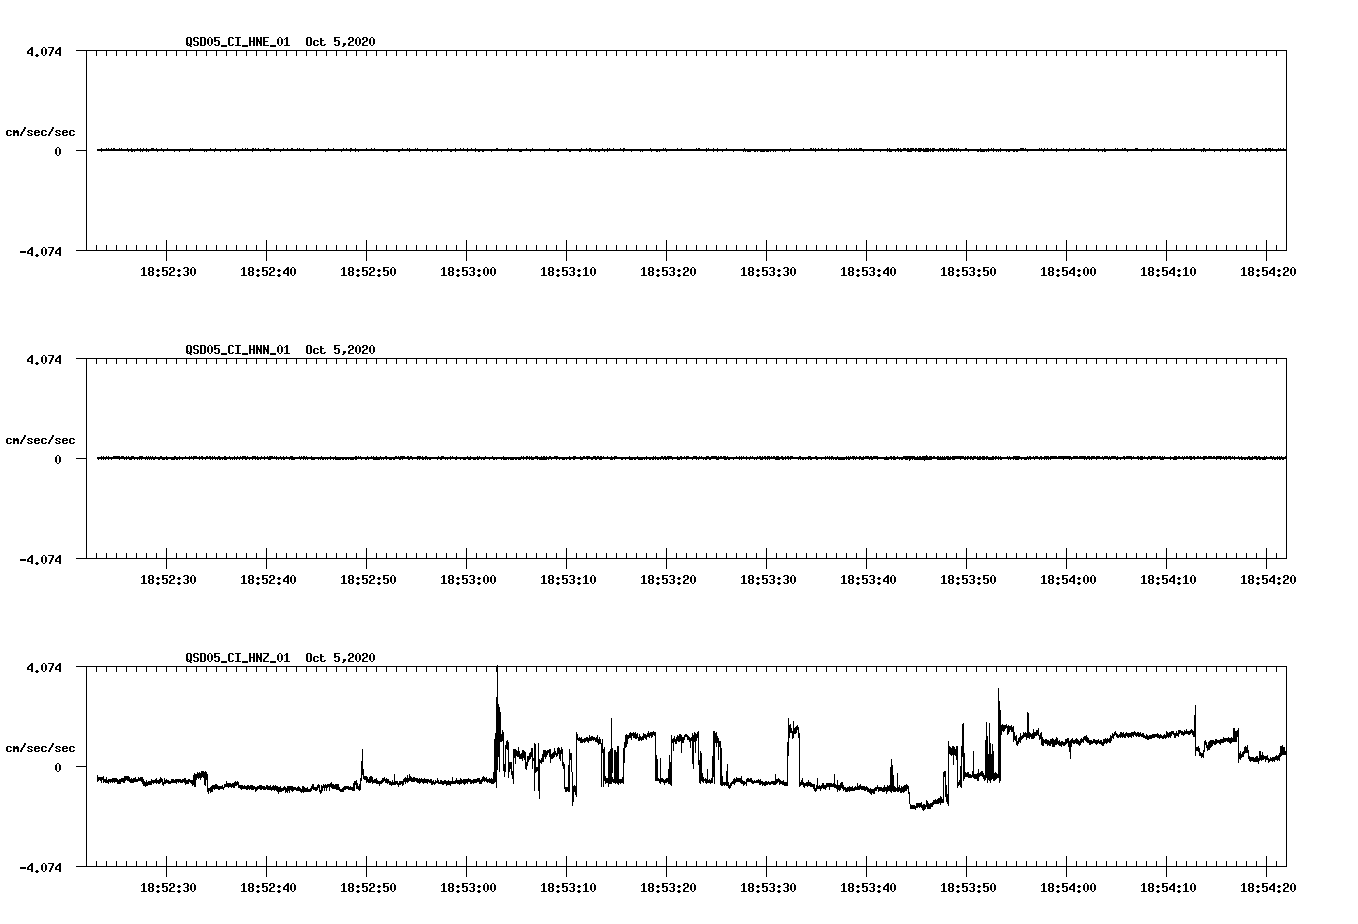Click the cm/sec/sec label on HNE plot

click(x=41, y=131)
